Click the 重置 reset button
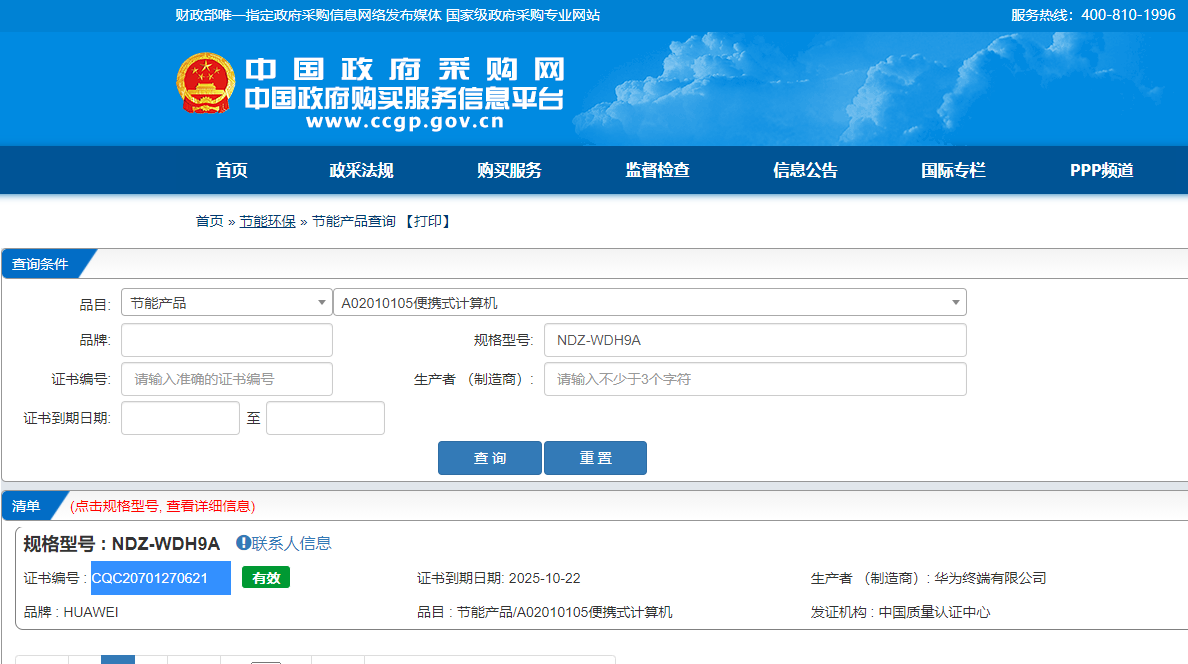 point(596,458)
